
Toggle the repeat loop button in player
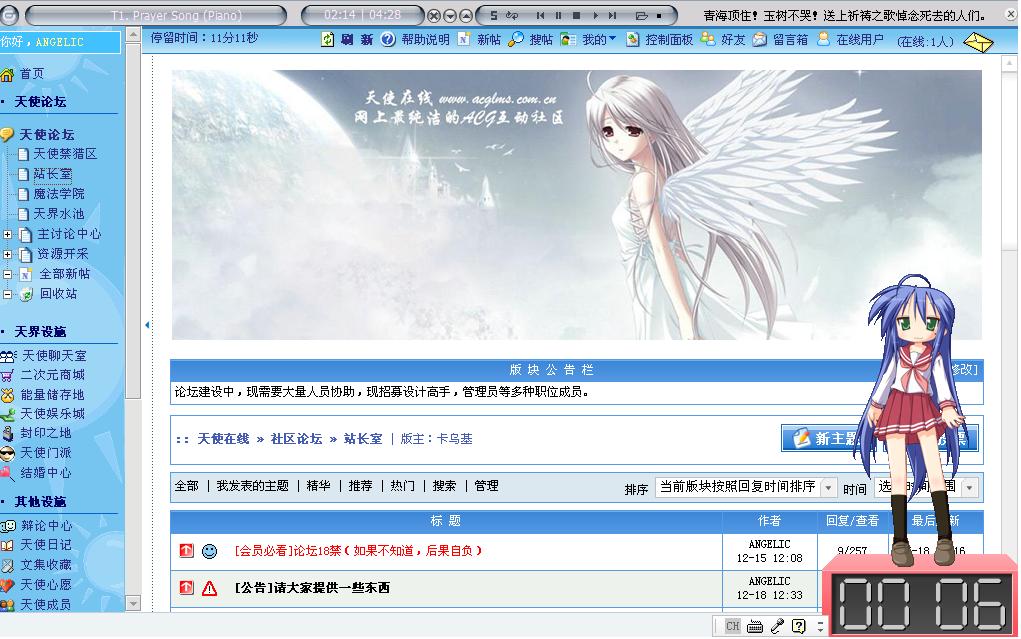pos(512,15)
